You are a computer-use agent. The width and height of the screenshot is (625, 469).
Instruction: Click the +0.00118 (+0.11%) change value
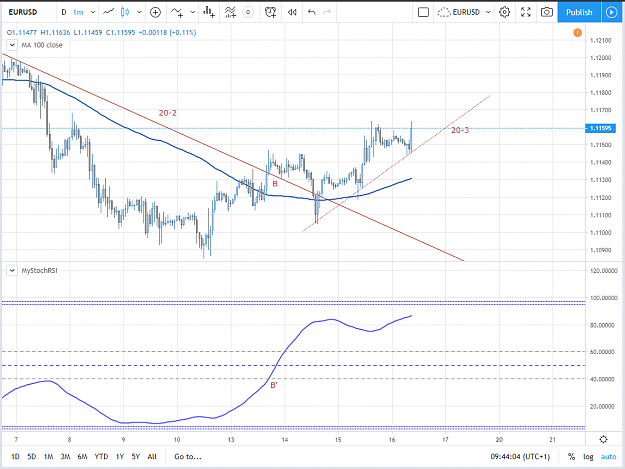167,33
